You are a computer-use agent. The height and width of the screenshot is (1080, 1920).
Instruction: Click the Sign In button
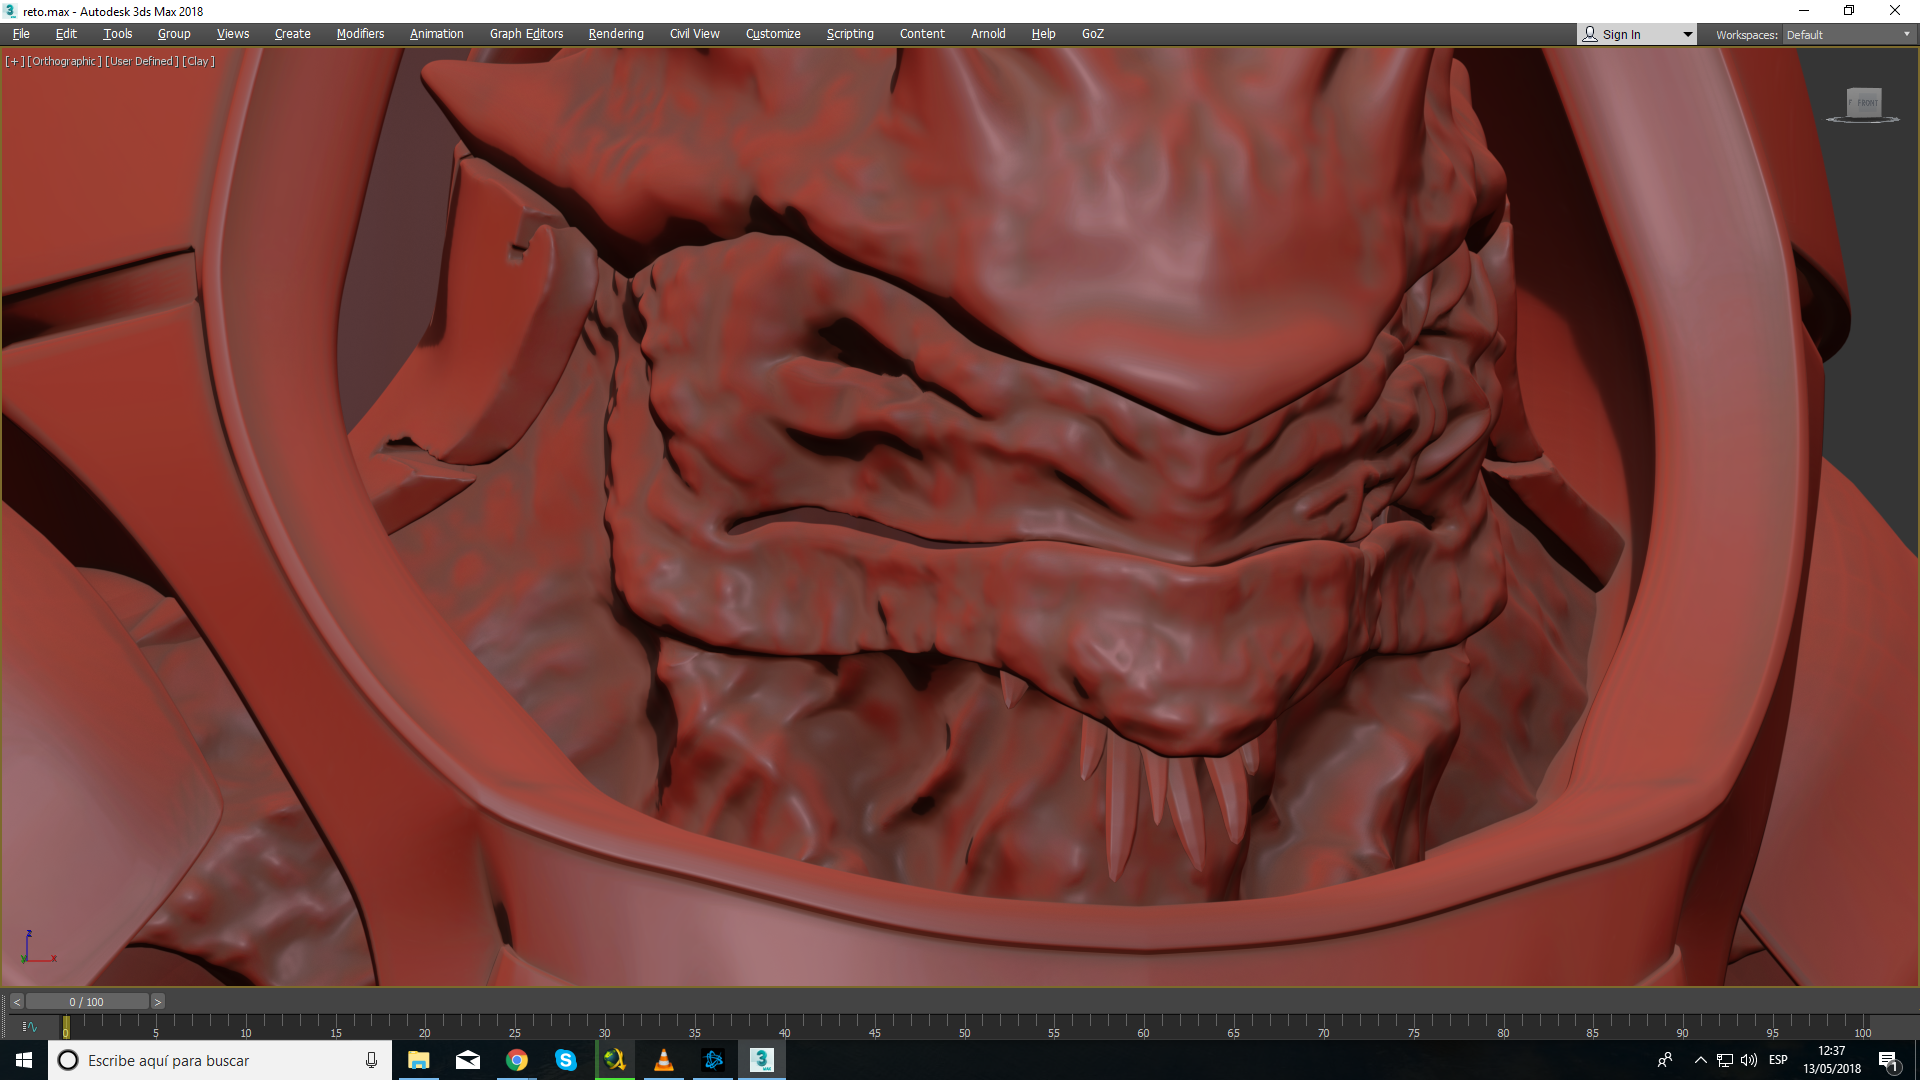click(x=1620, y=35)
